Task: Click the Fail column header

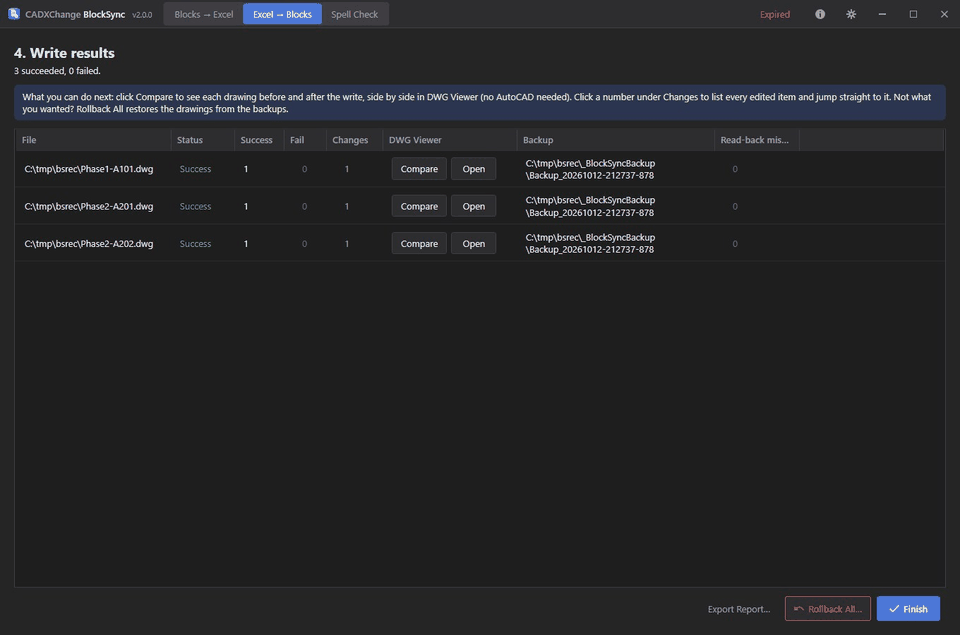Action: coord(305,140)
